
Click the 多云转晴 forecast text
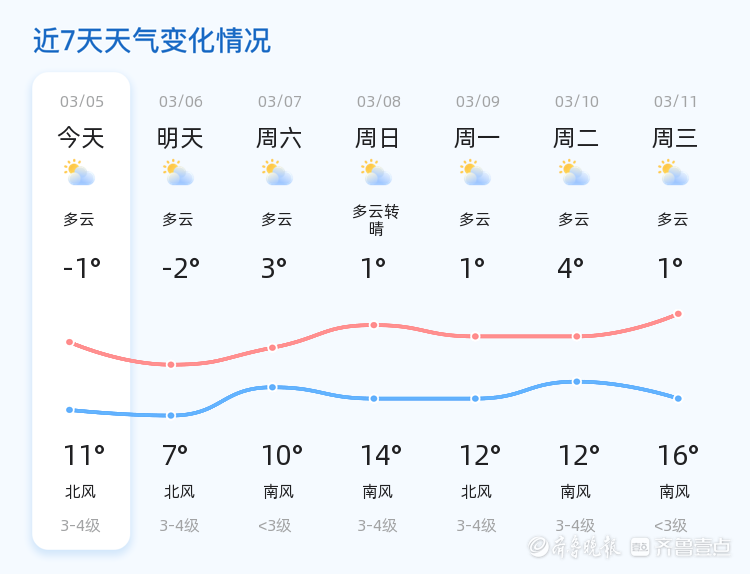tap(376, 220)
